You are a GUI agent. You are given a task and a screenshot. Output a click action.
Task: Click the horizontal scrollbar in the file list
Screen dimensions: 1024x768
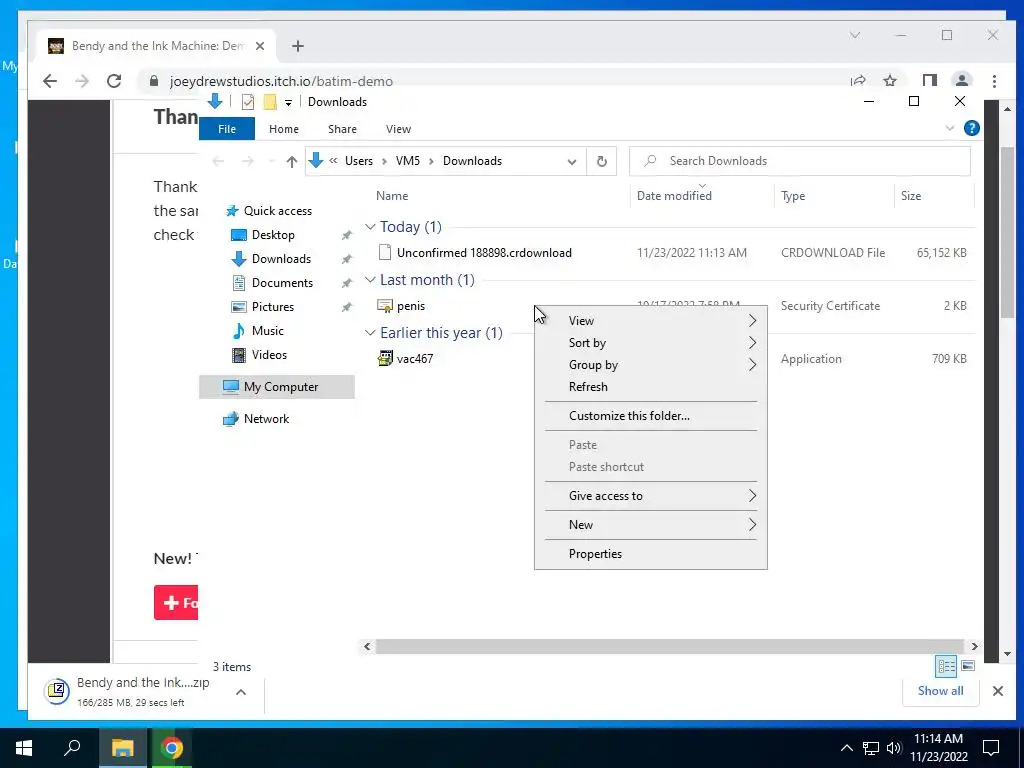coord(669,647)
